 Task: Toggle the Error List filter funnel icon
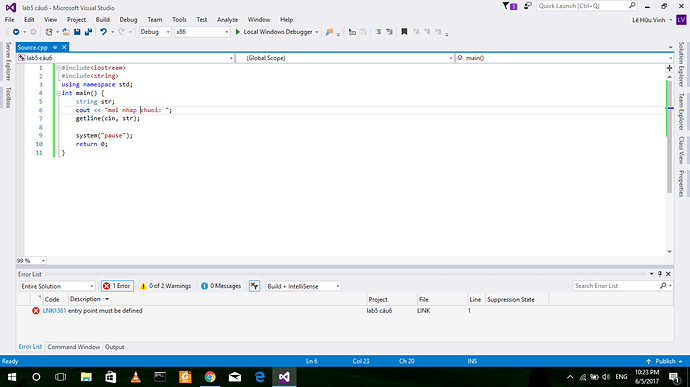254,286
